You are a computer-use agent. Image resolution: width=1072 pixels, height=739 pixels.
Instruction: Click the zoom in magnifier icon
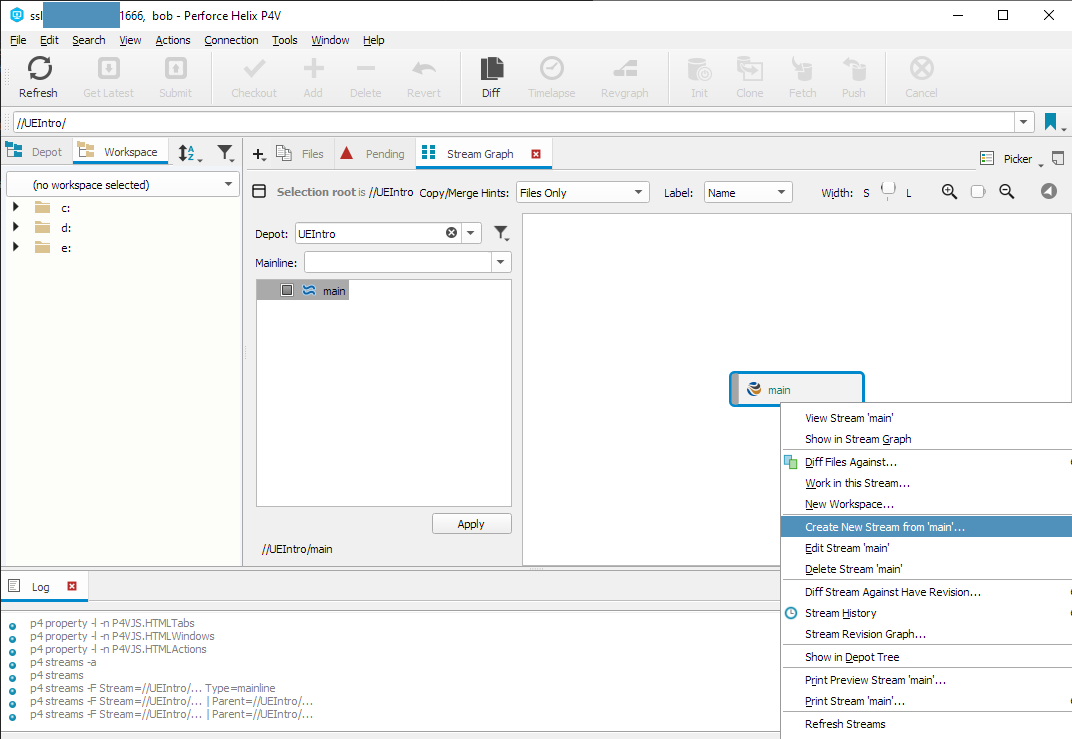[x=949, y=192]
